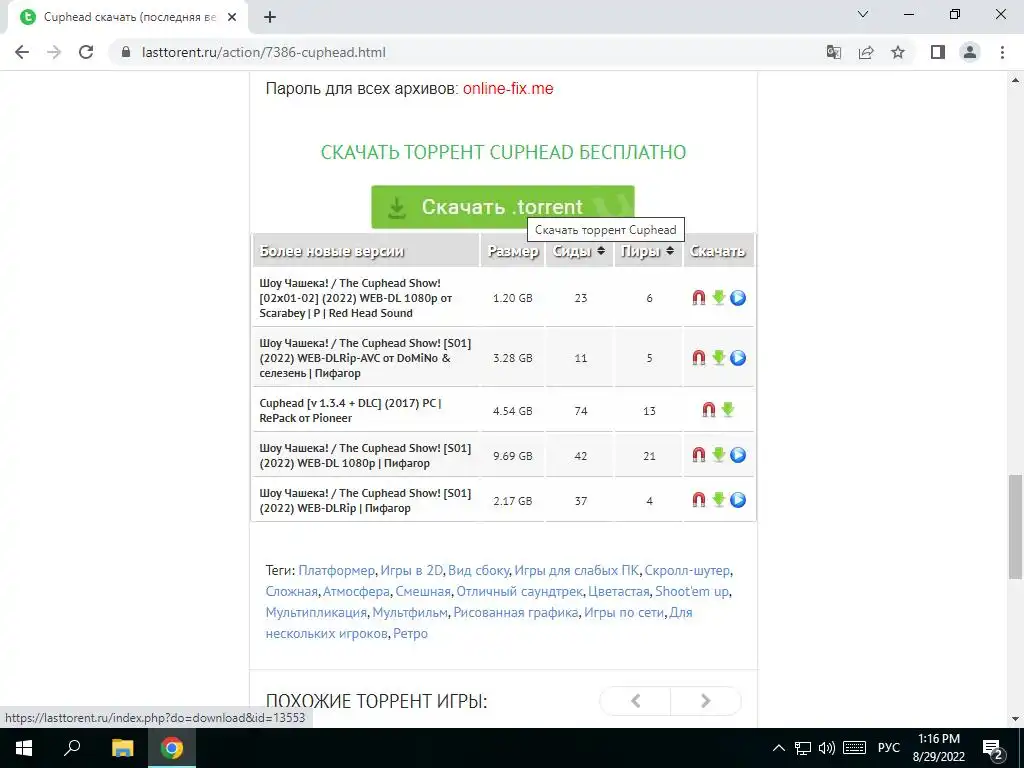Click green download arrow in 2.17 GB row
This screenshot has height=768, width=1024.
tap(718, 500)
